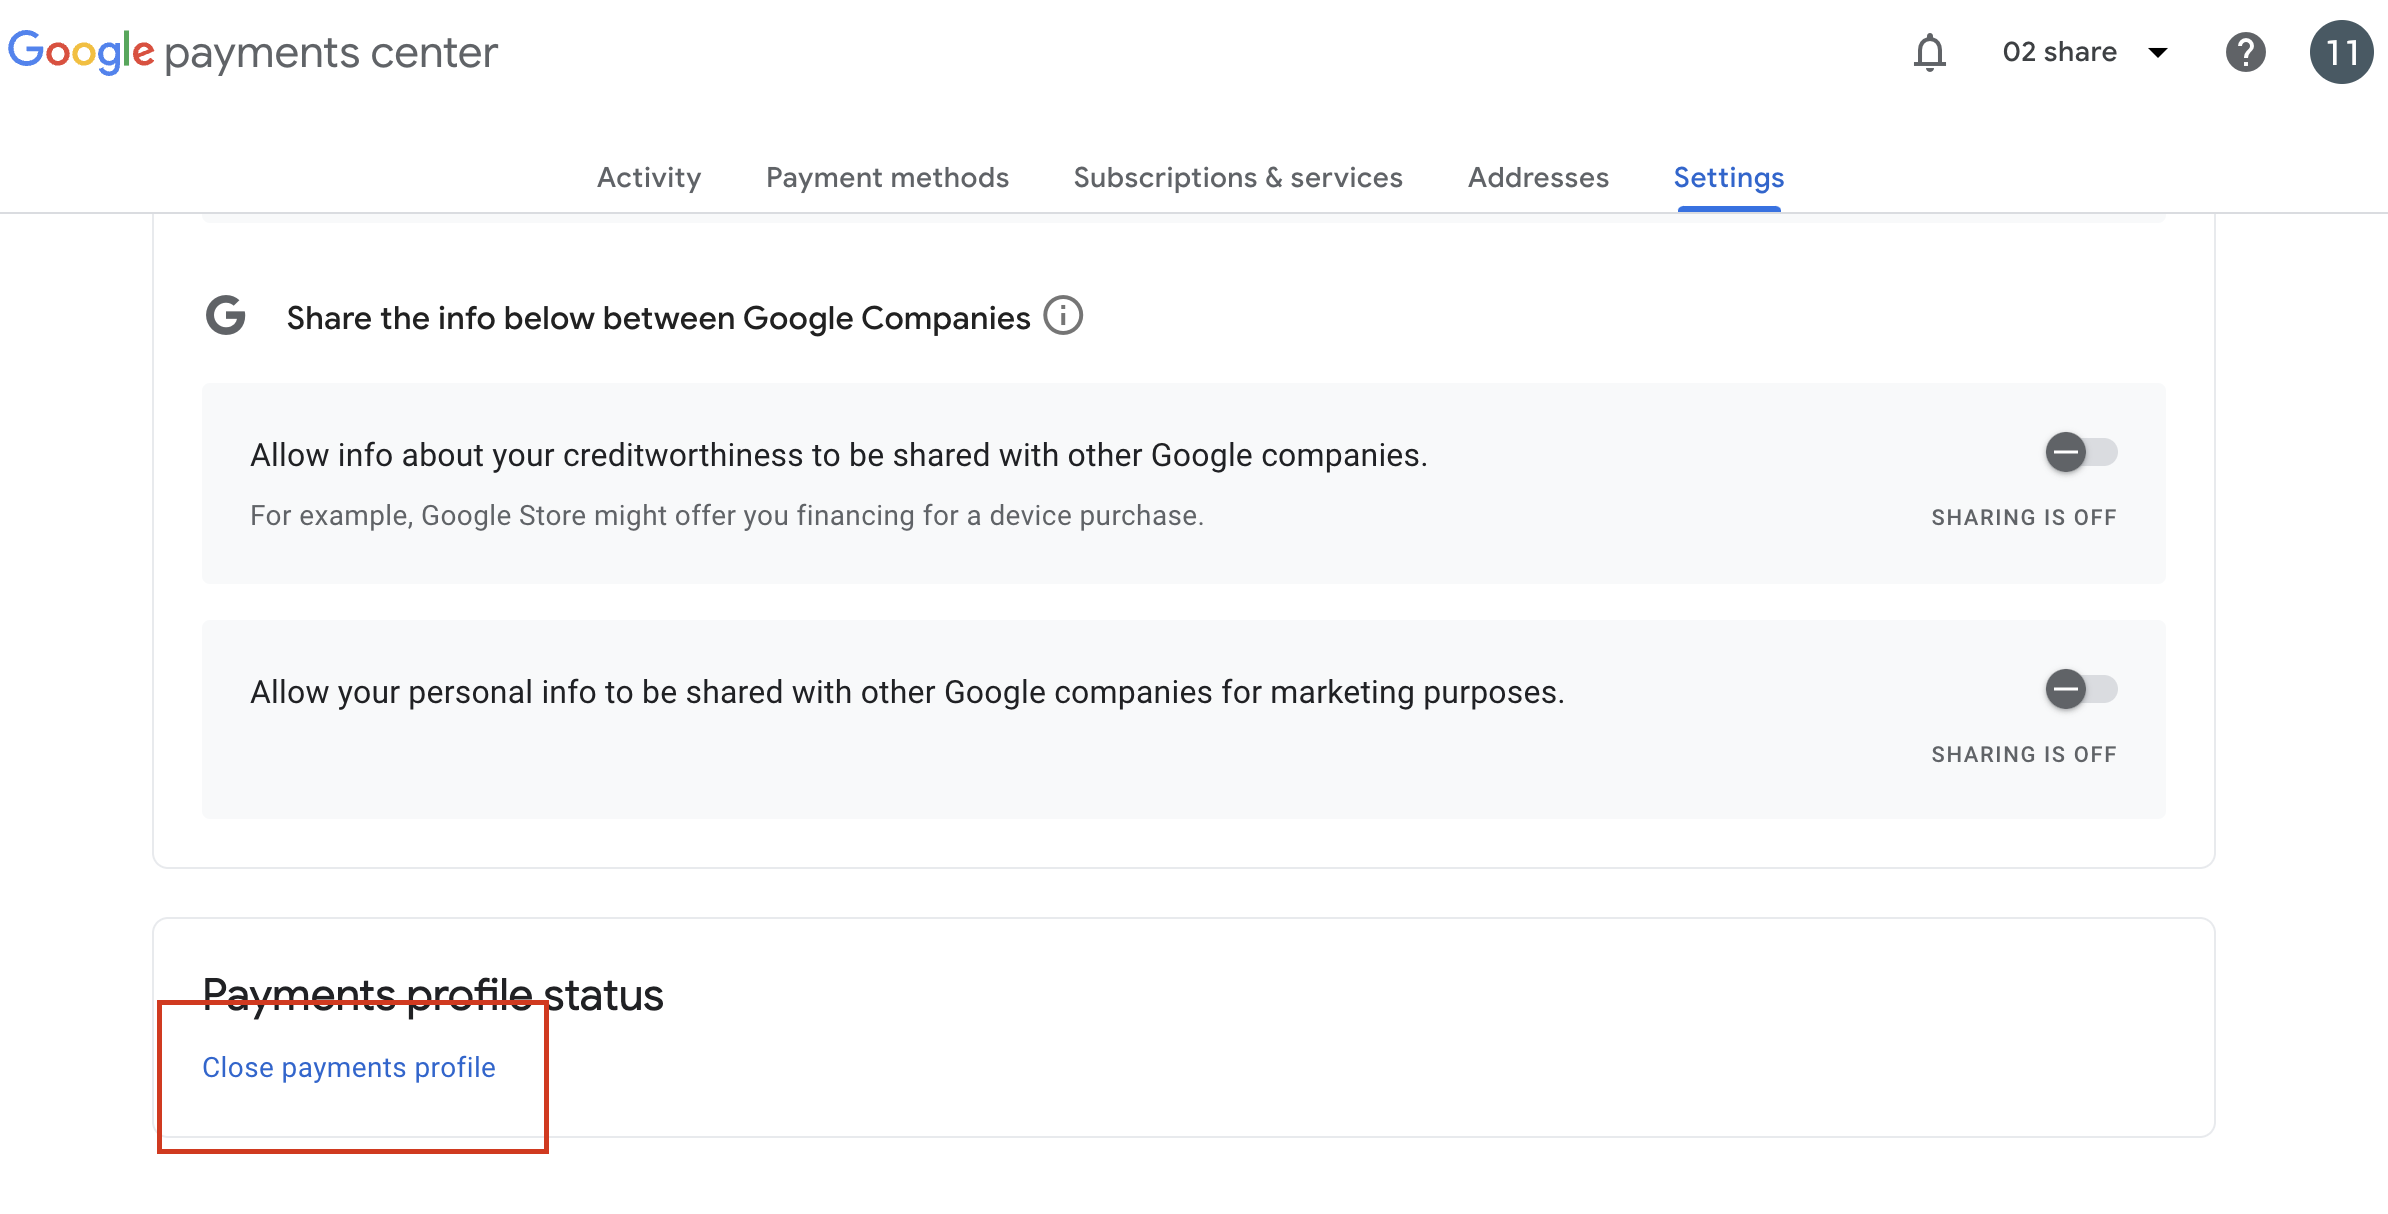Go to the Addresses tab
2388x1214 pixels.
click(1538, 177)
